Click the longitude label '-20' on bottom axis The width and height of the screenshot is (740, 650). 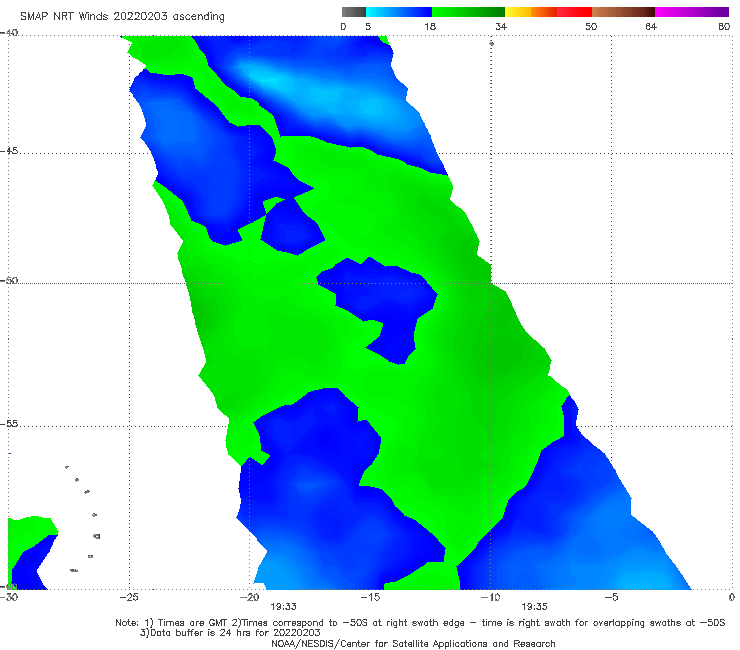click(250, 597)
